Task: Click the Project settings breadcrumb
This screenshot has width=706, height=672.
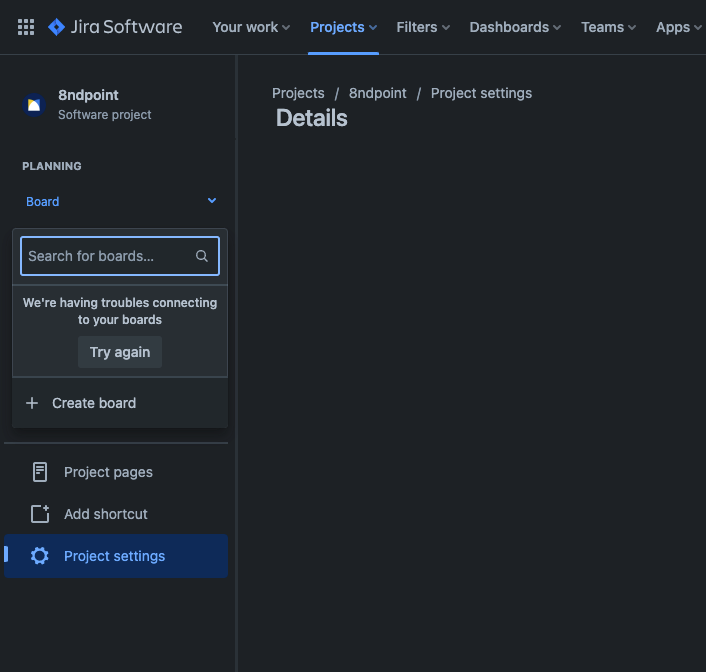Action: [481, 93]
